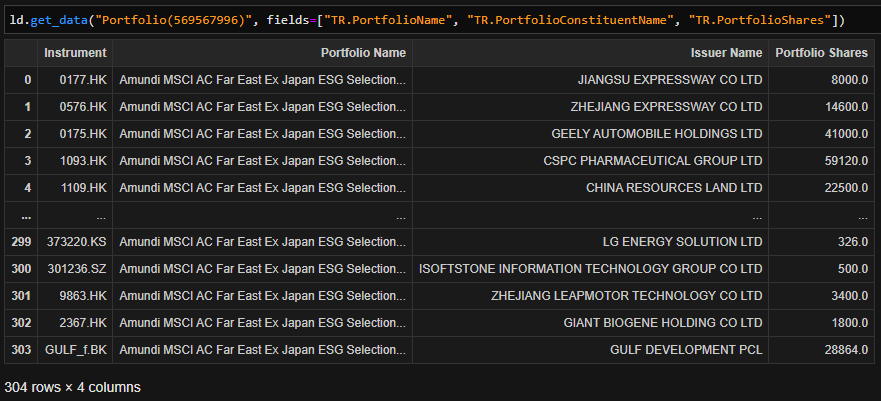Click issuer CHINA RESOURCES LAND LTD
The width and height of the screenshot is (881, 401).
click(674, 188)
